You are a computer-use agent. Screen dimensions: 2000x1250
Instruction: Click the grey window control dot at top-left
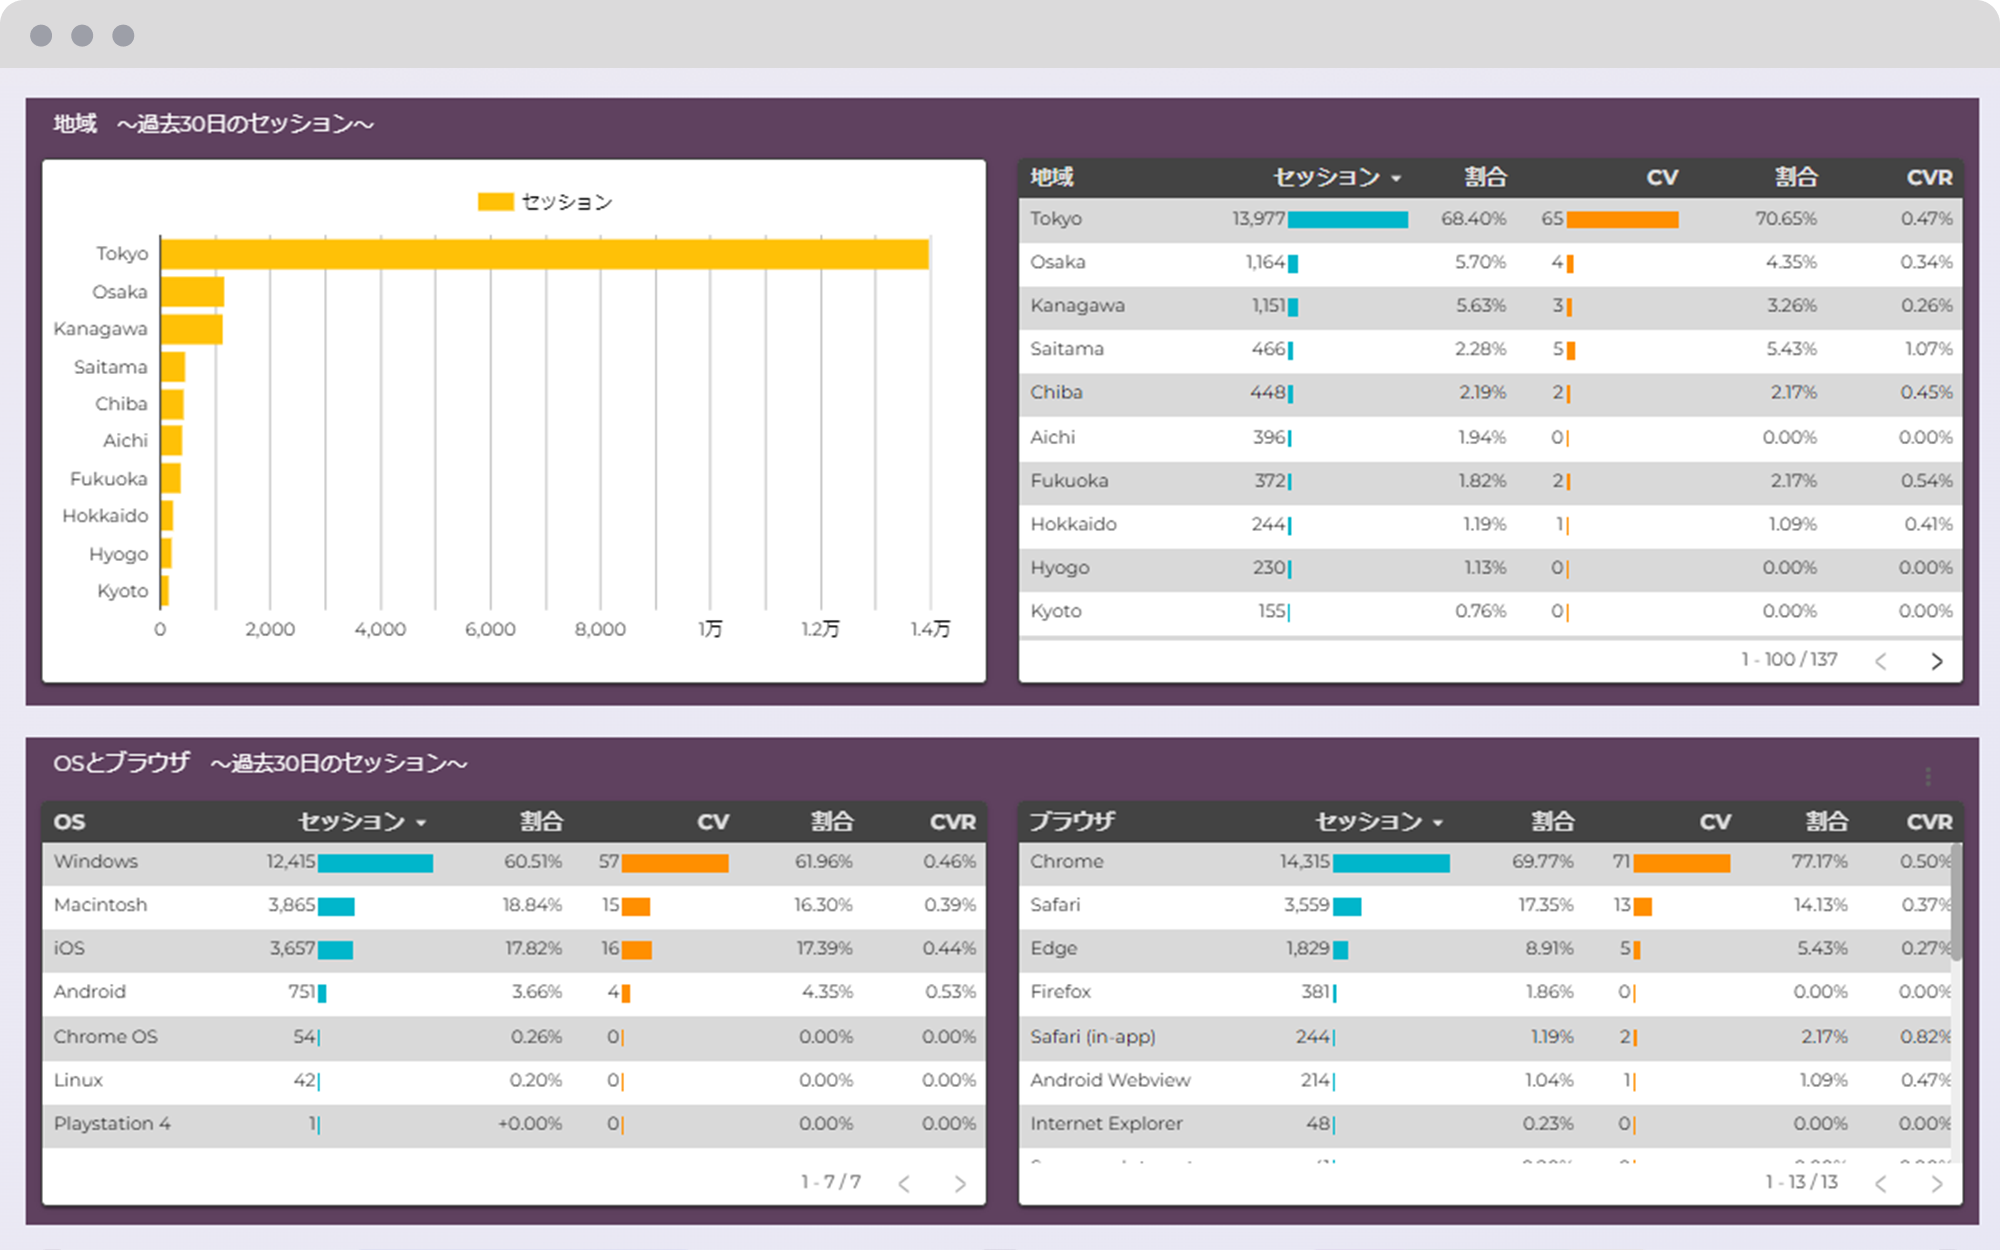(x=41, y=36)
